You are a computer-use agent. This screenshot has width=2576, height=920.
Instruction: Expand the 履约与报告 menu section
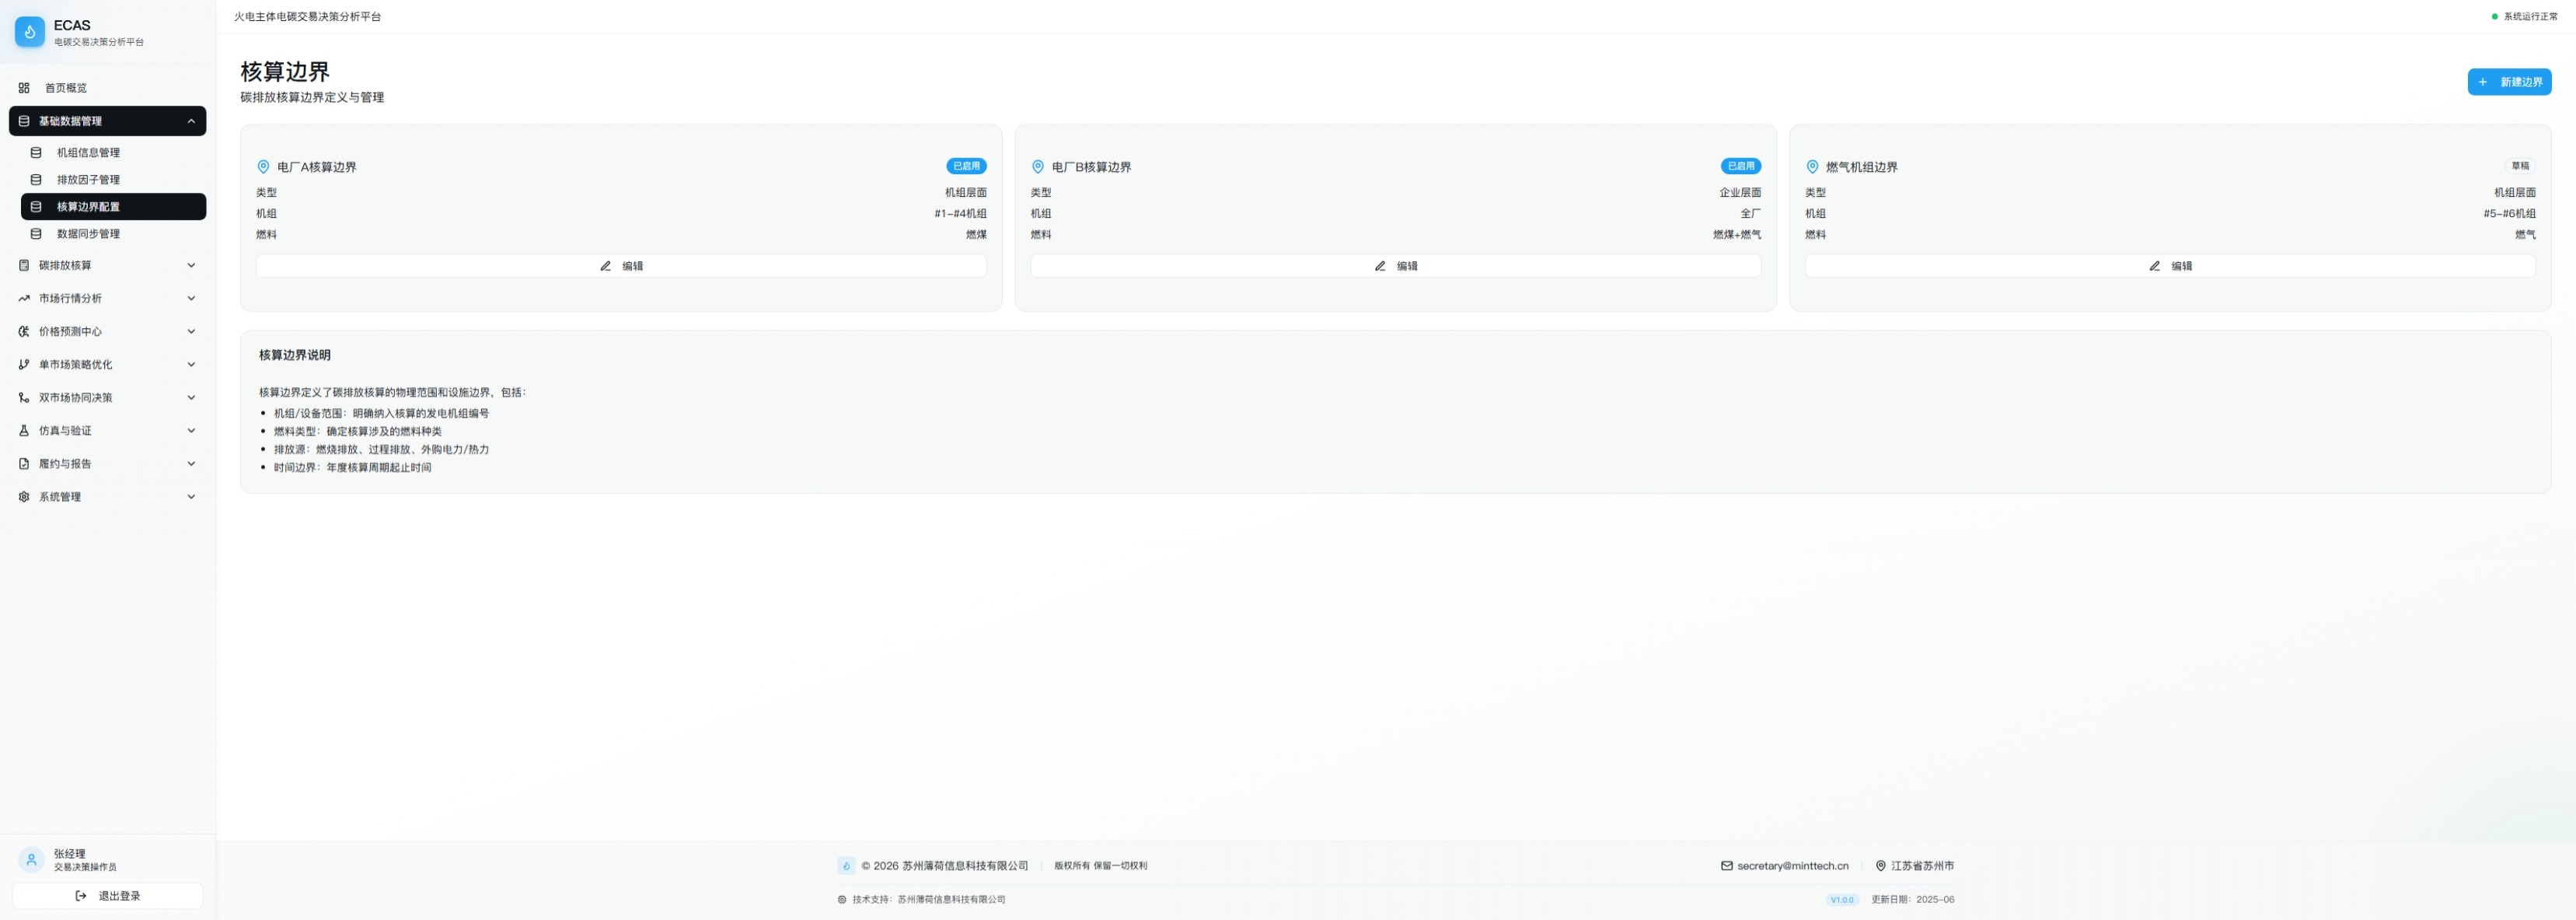pyautogui.click(x=191, y=464)
